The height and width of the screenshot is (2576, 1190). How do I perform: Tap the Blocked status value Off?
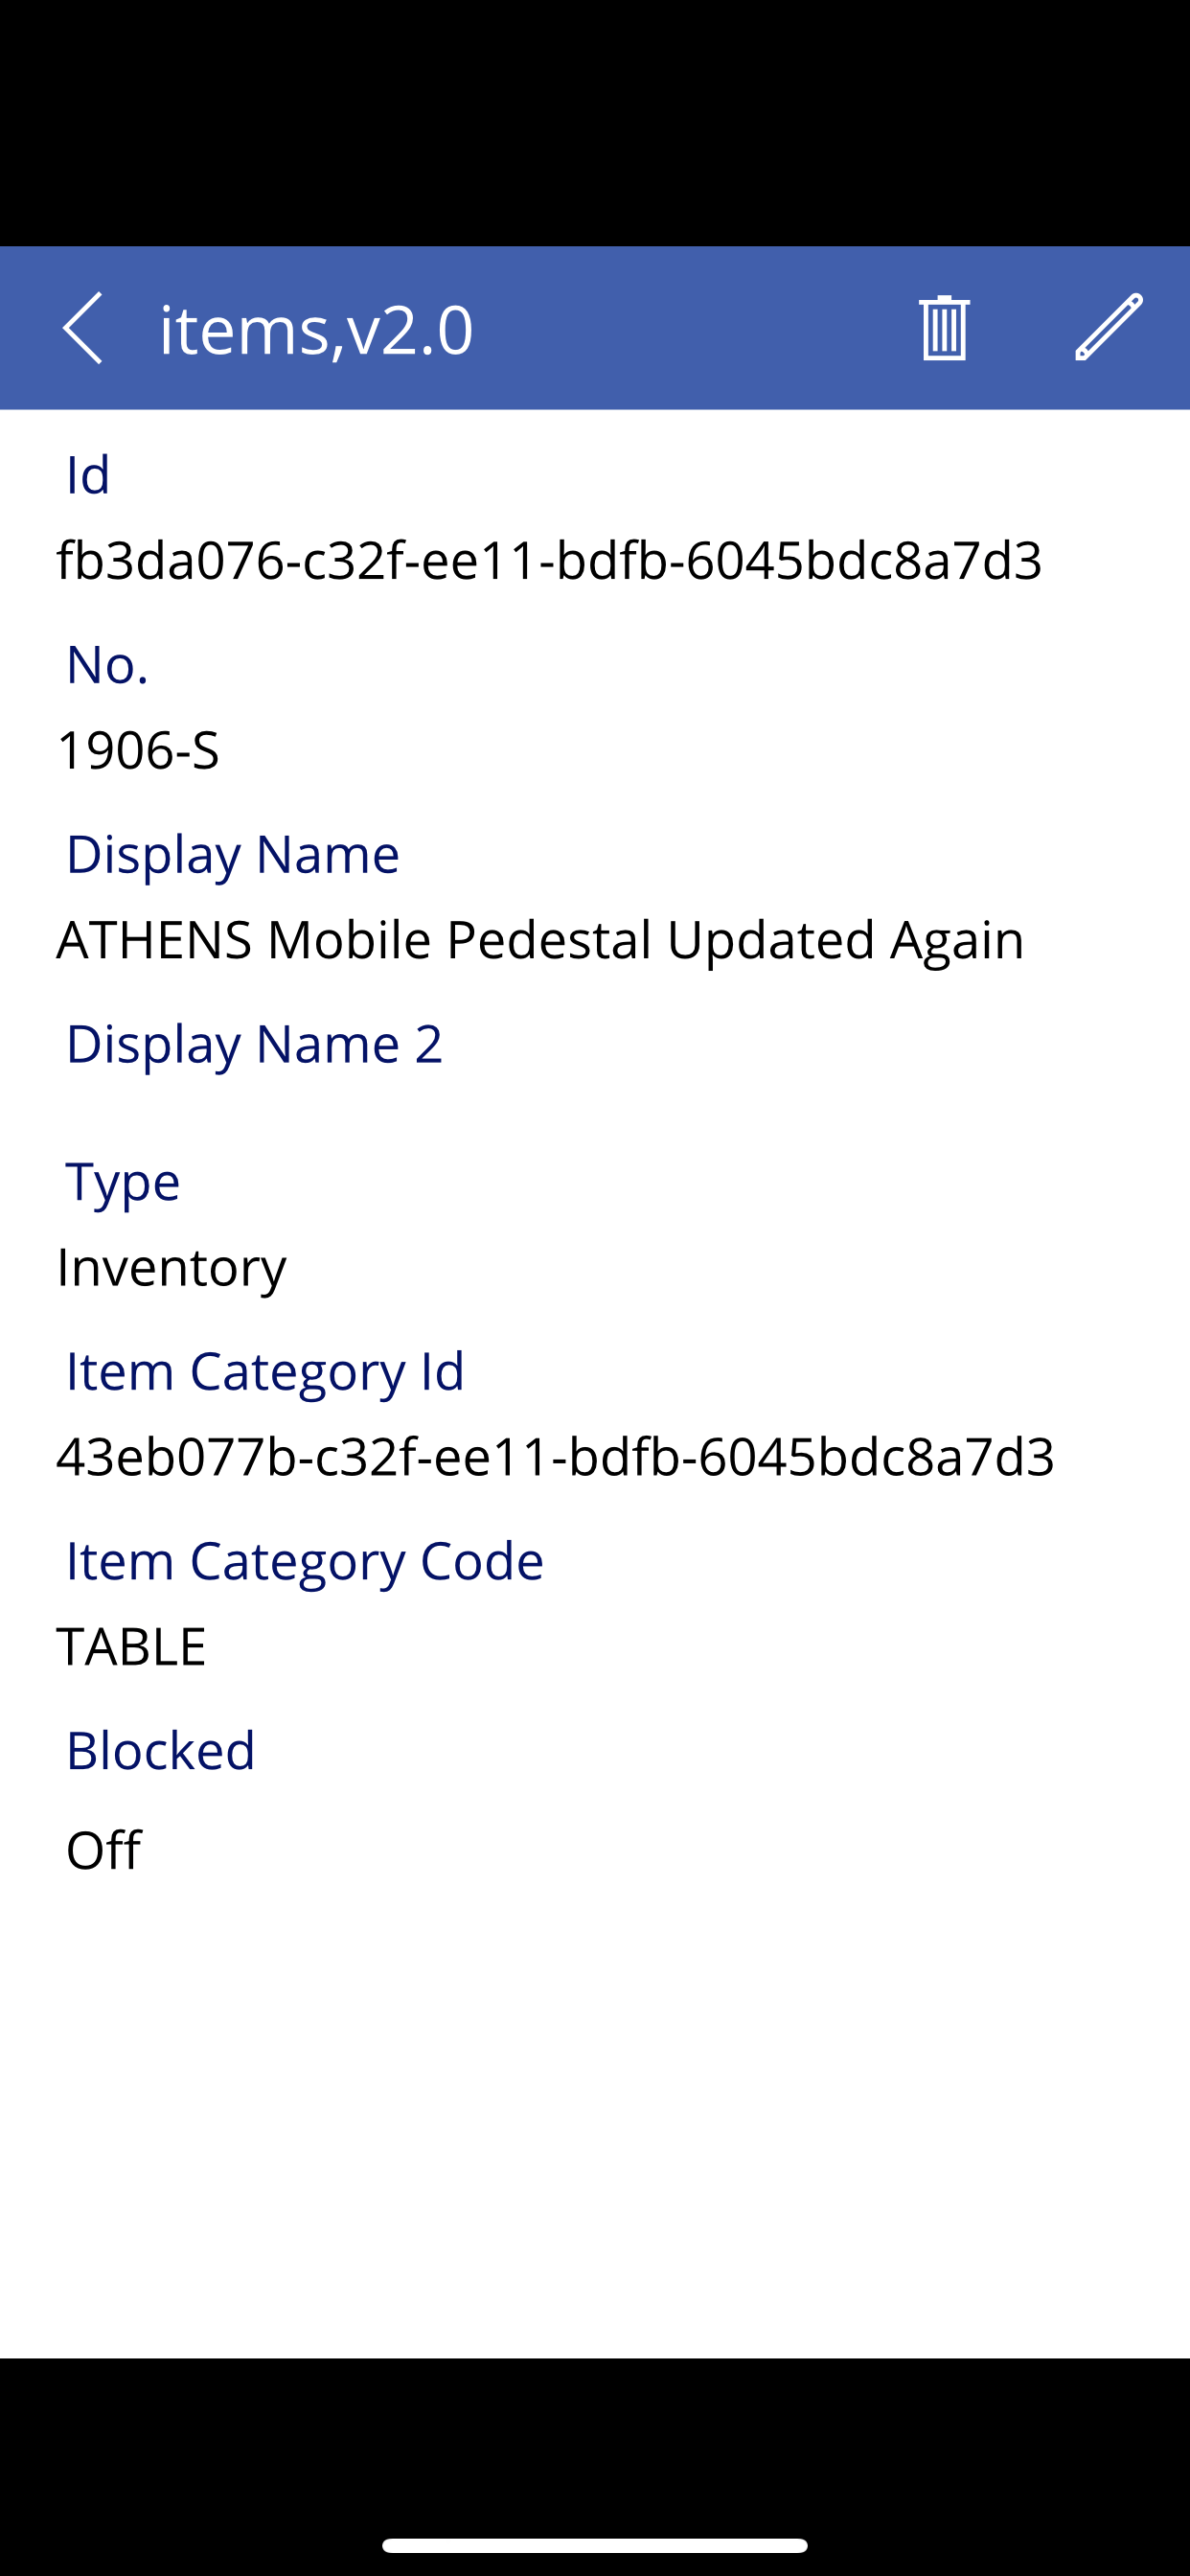coord(103,1850)
